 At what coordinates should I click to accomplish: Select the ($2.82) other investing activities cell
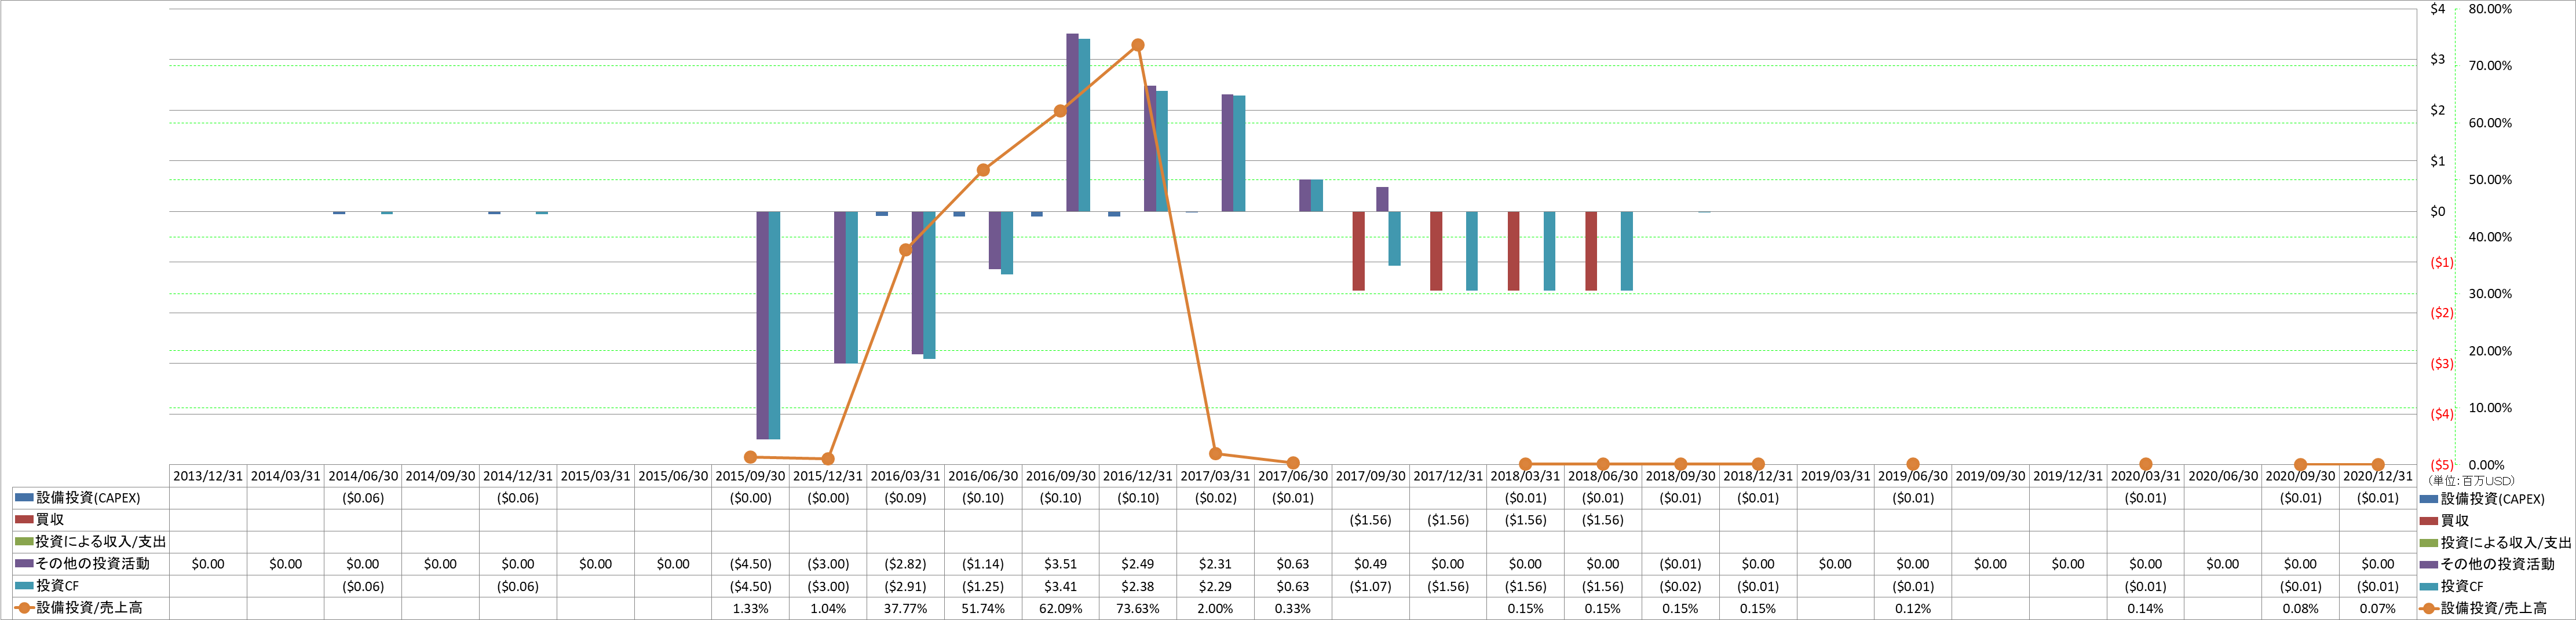pos(905,564)
